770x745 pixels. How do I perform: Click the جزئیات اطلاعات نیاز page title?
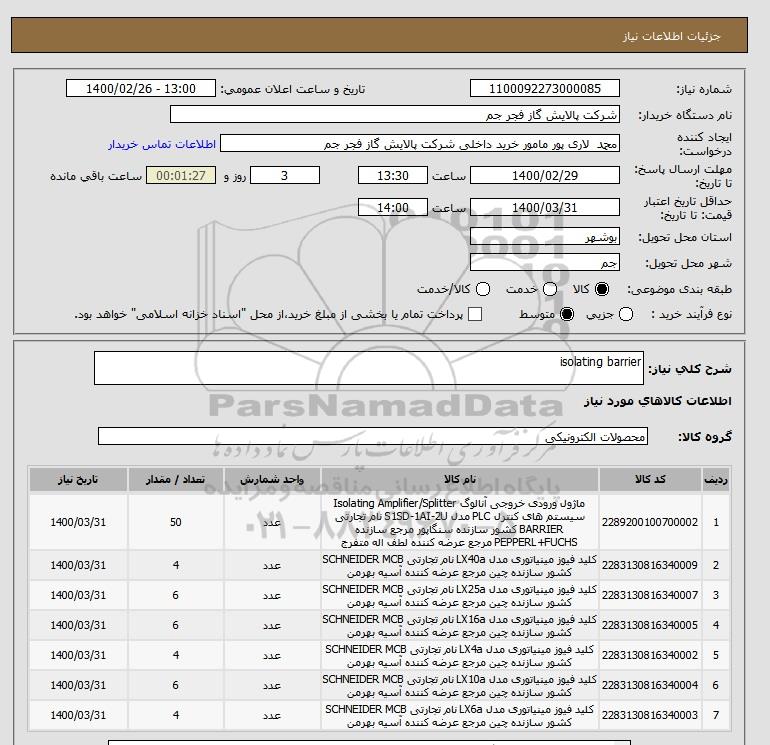(671, 36)
